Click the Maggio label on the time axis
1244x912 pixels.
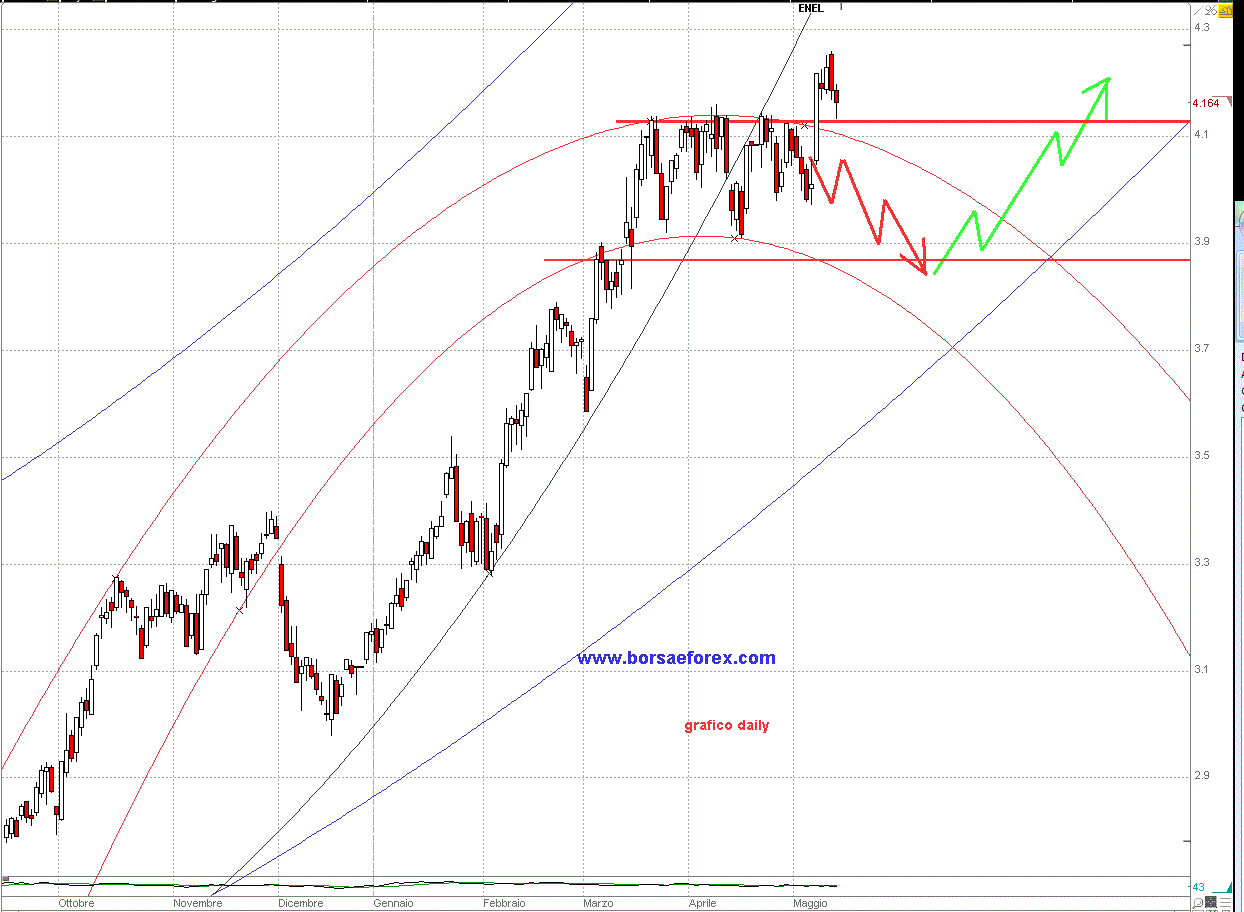[810, 903]
